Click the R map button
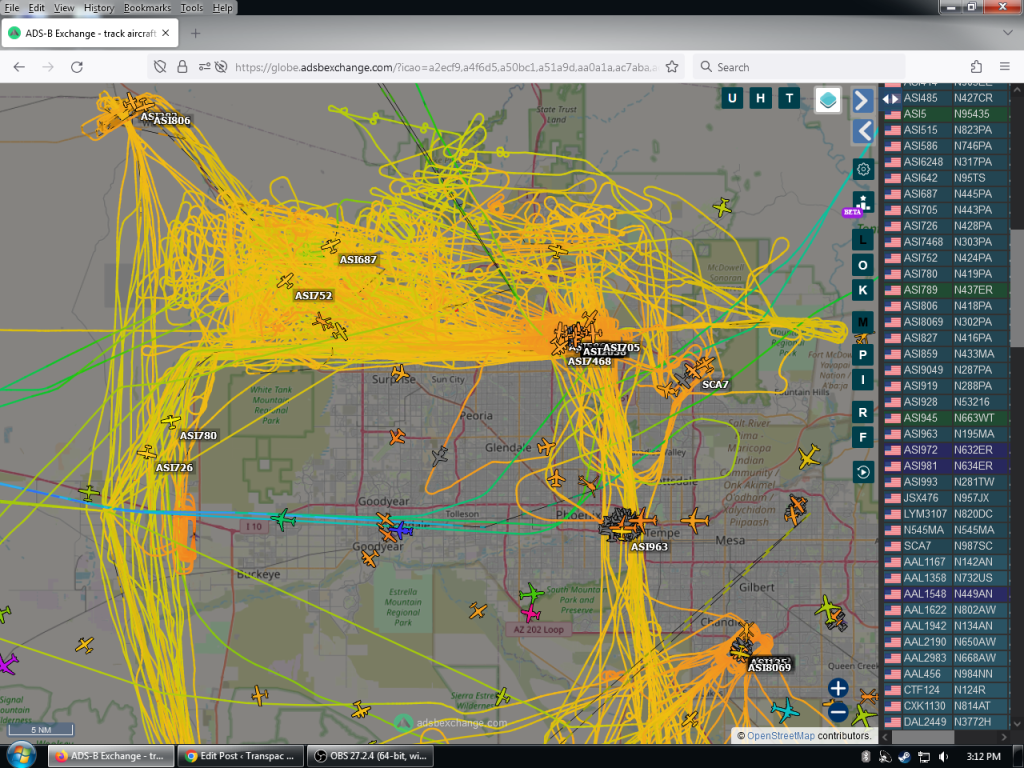This screenshot has height=768, width=1024. (x=863, y=413)
